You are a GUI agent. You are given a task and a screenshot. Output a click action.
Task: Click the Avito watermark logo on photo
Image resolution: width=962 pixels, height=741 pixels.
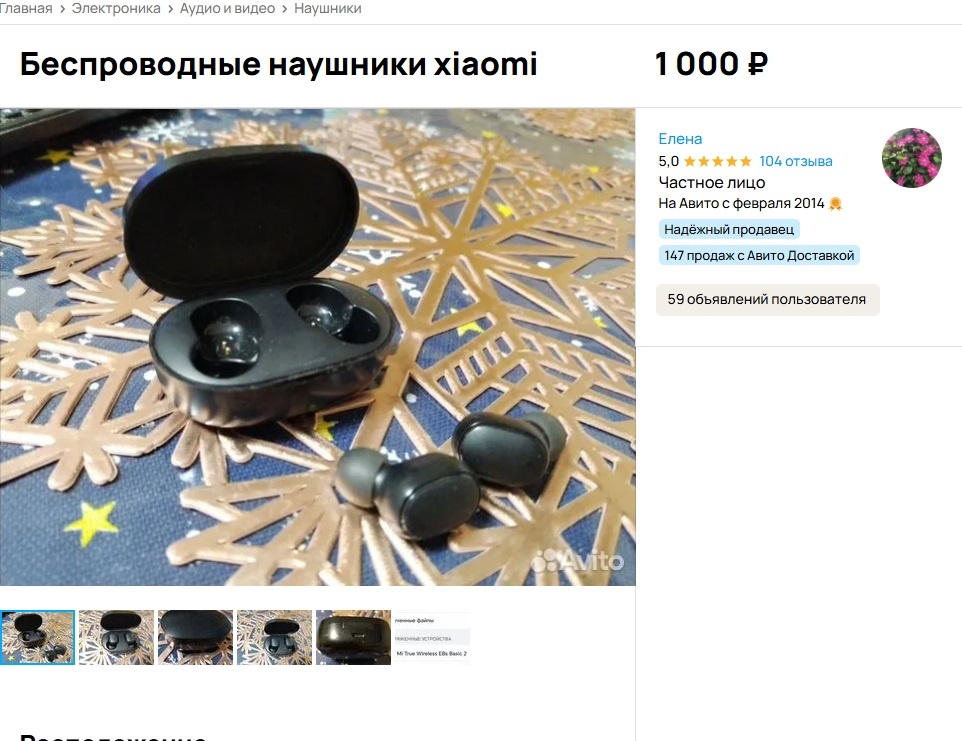point(577,561)
